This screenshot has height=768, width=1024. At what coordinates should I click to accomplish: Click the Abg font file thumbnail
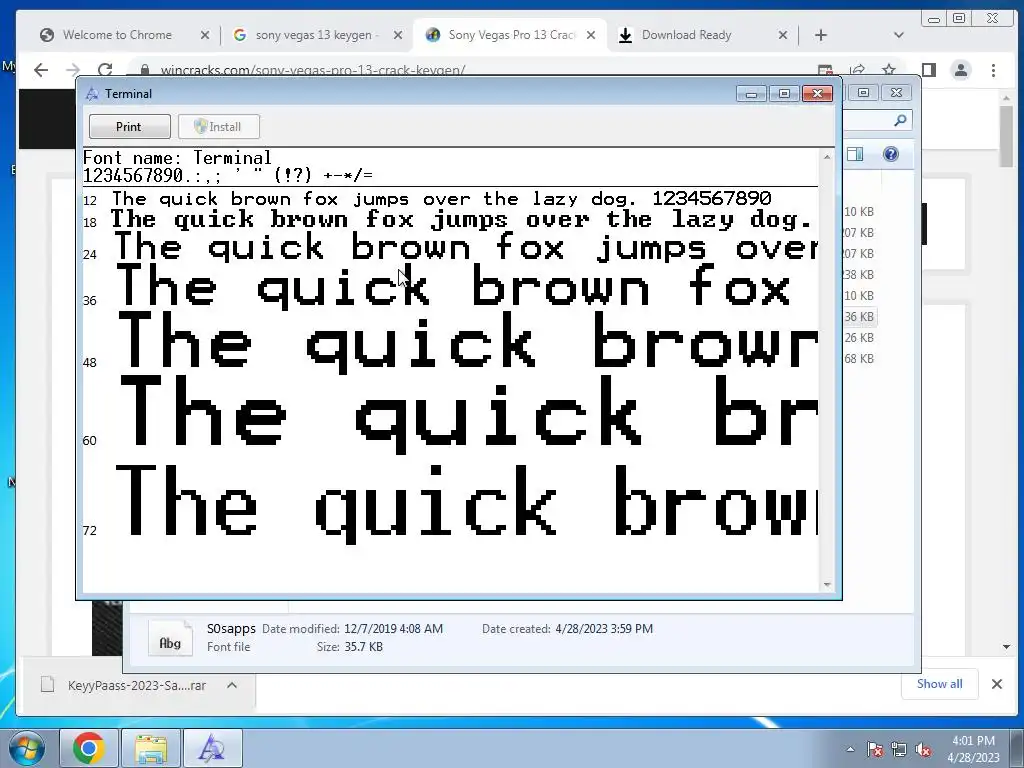(170, 638)
